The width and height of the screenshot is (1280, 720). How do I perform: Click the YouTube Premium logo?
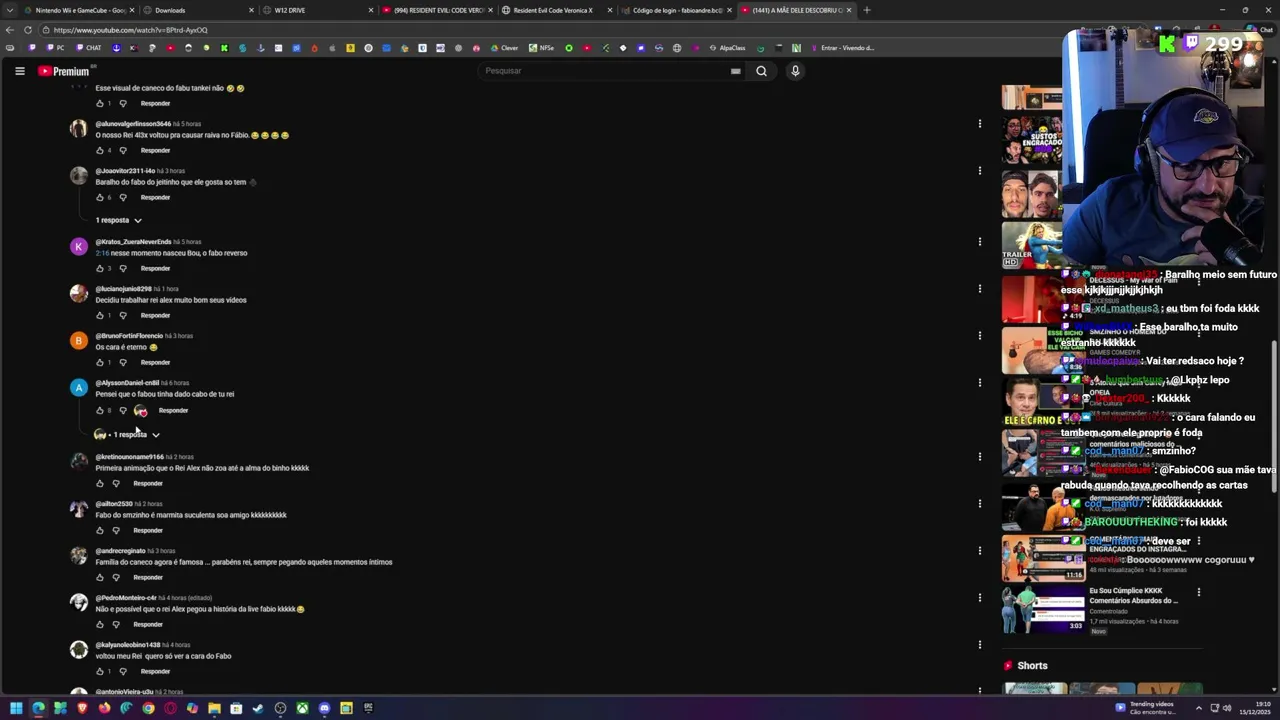[x=64, y=71]
